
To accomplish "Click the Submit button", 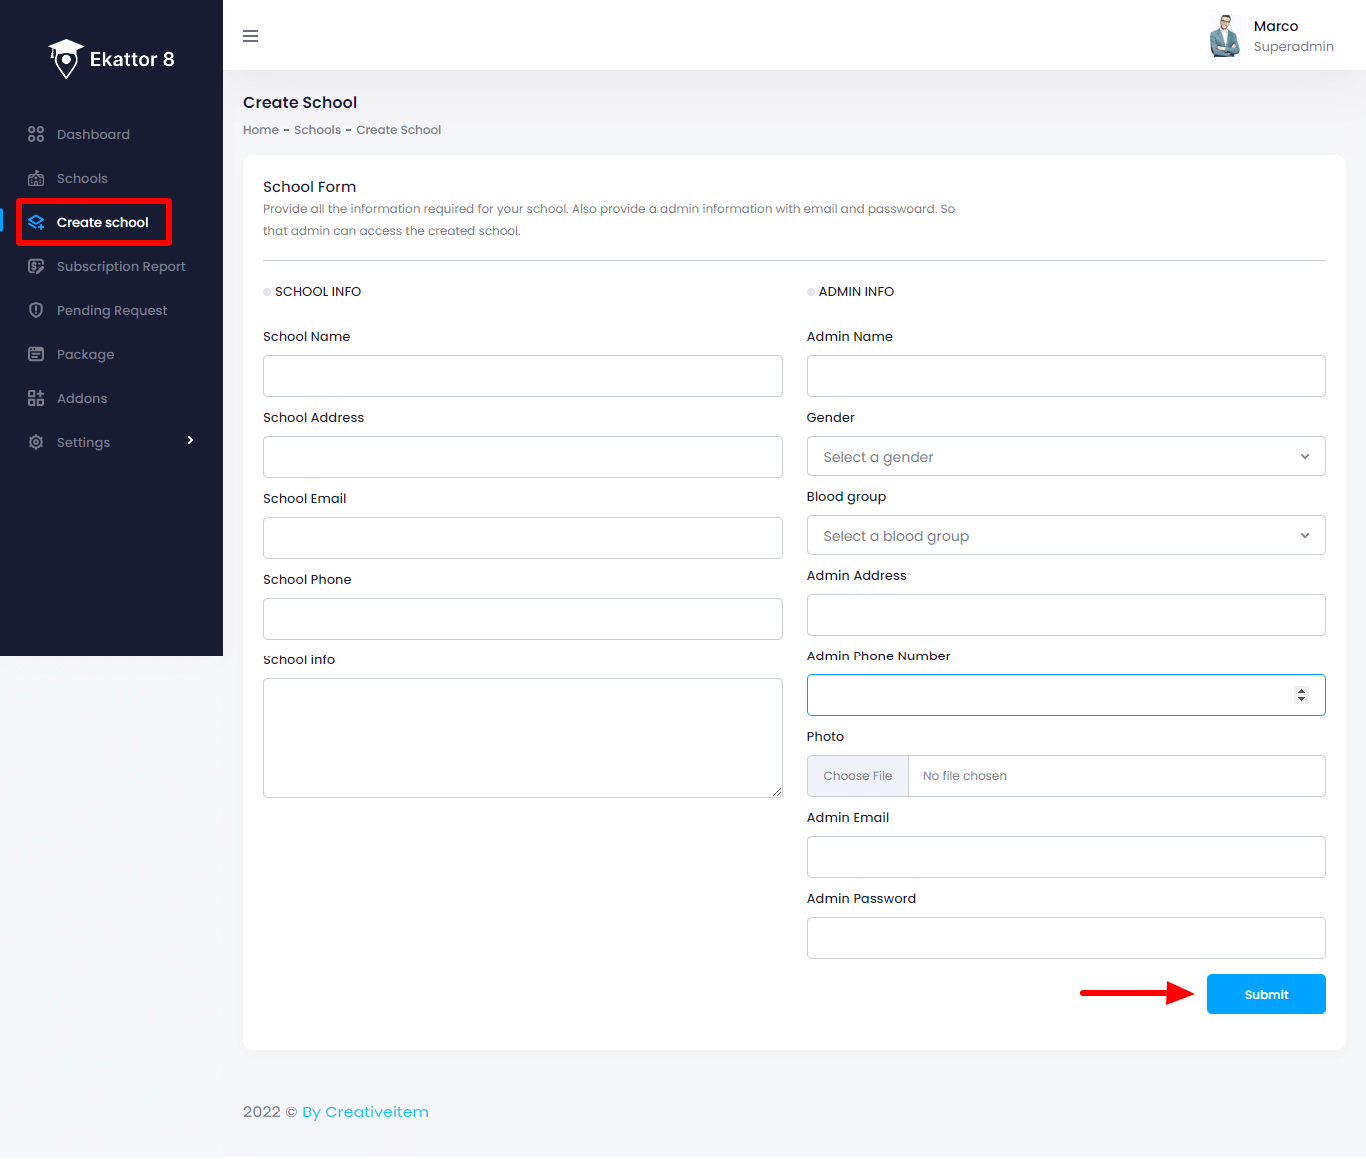I will (x=1265, y=994).
